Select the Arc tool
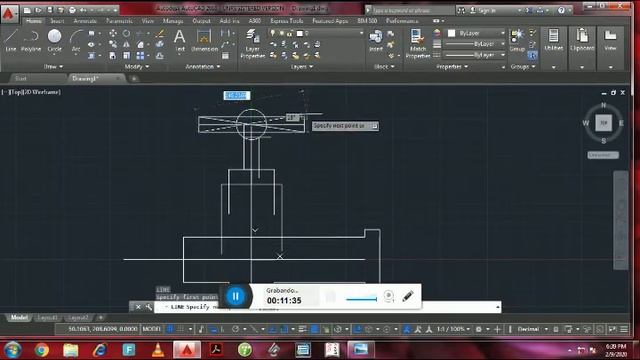 pos(76,40)
